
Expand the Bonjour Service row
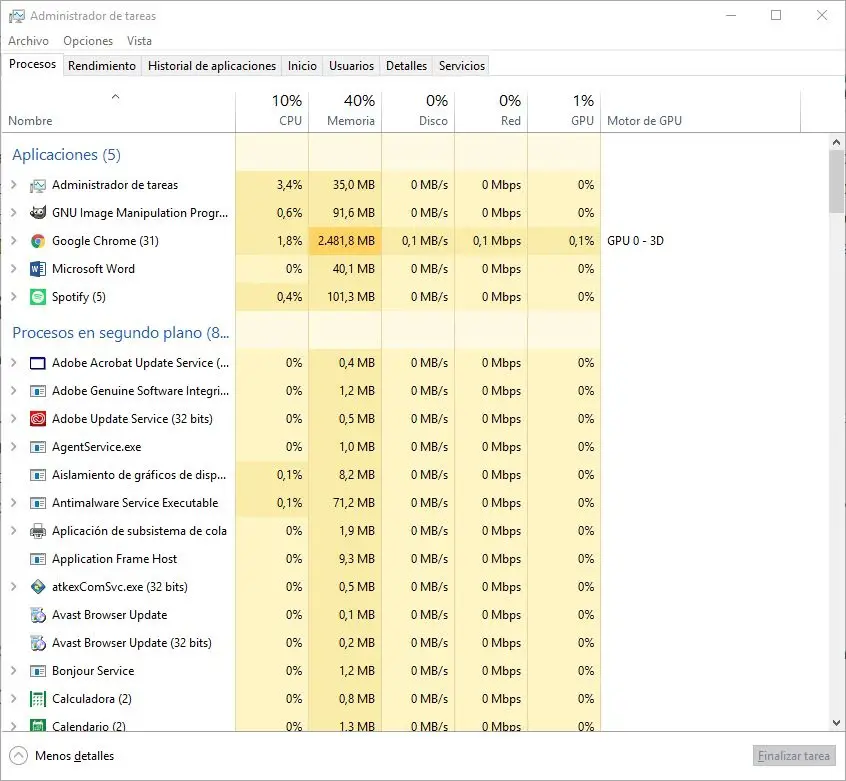(13, 671)
